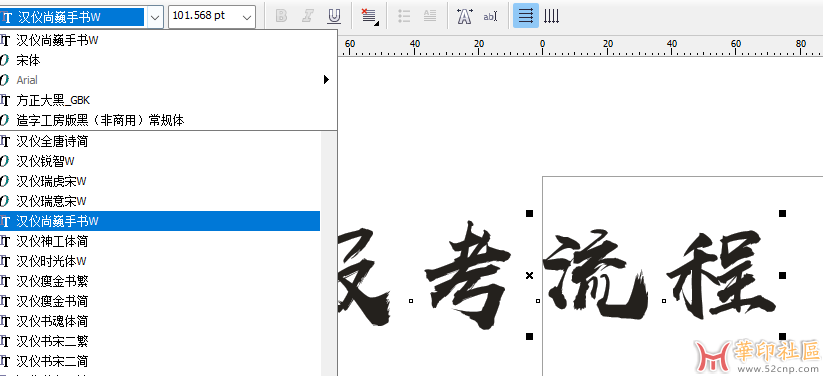Click the top-left selection handle above 流
This screenshot has height=376, width=823.
pos(529,213)
